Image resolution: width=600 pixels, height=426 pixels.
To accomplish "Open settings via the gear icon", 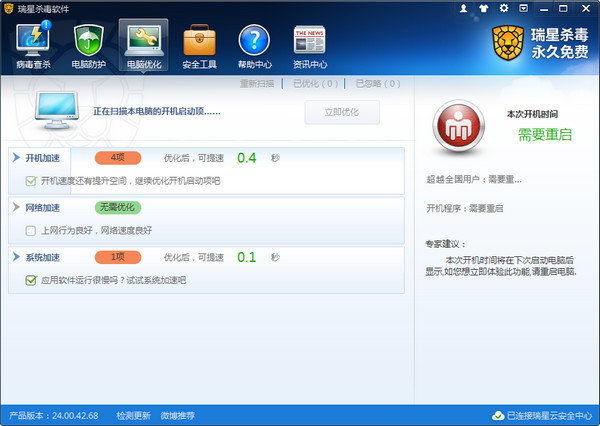I will point(503,8).
